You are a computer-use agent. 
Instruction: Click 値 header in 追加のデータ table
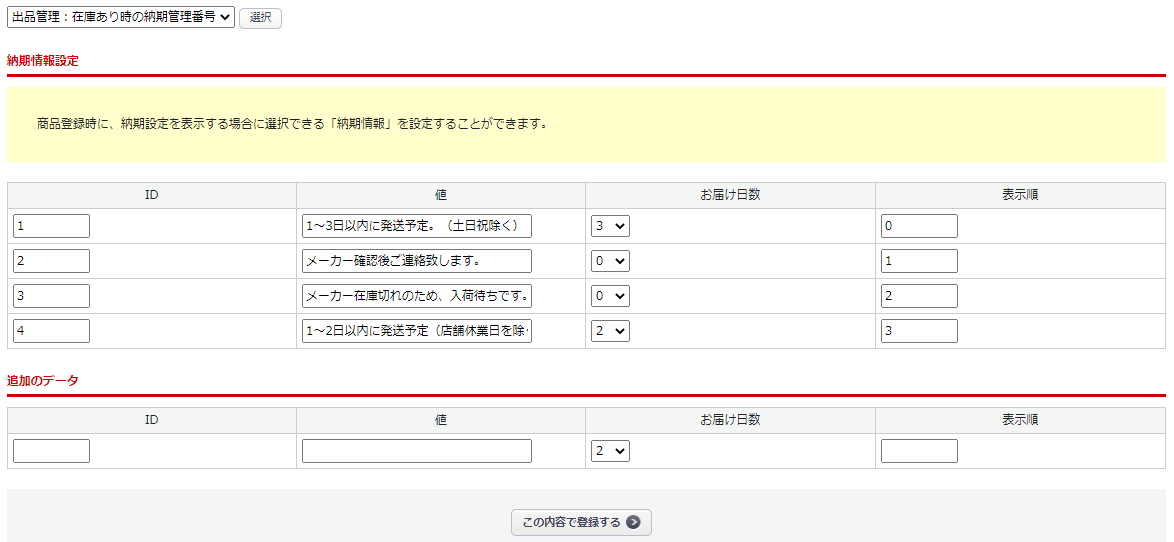441,420
